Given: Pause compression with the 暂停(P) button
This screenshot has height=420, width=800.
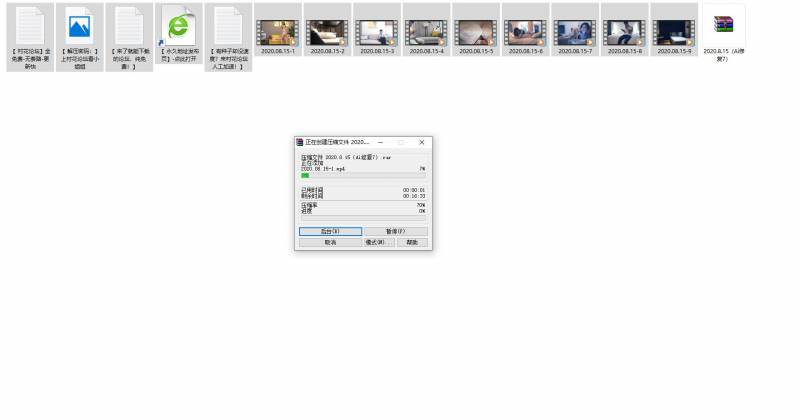Looking at the screenshot, I should coord(396,231).
